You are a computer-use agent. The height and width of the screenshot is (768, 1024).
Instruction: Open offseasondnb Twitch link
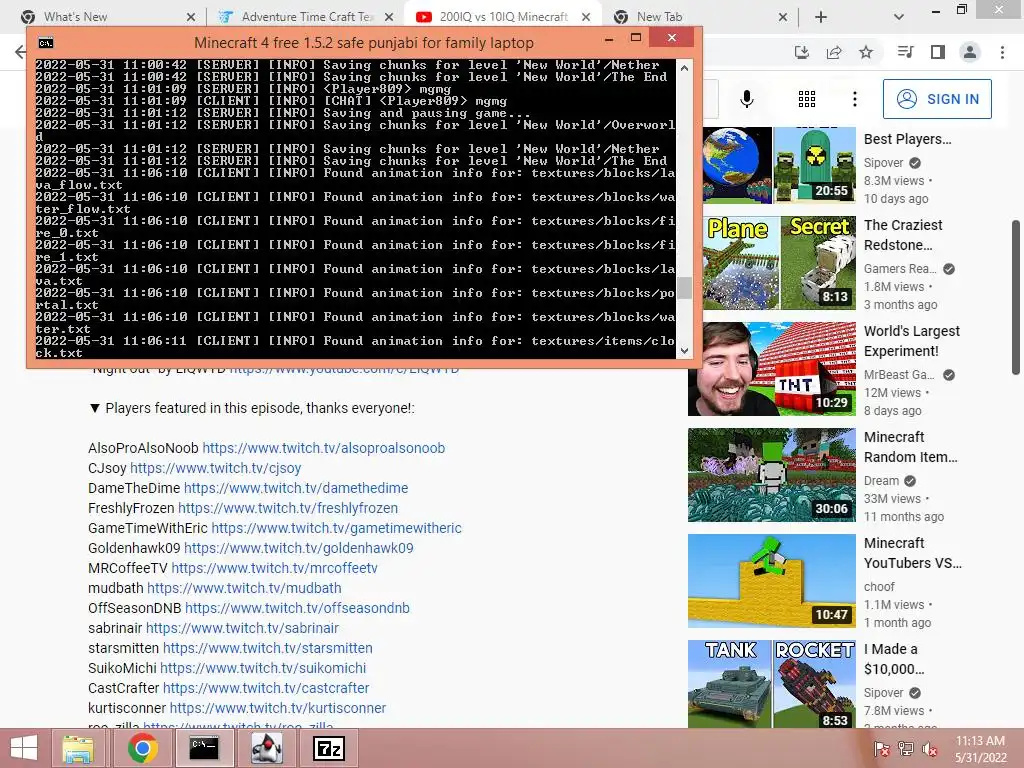click(297, 608)
